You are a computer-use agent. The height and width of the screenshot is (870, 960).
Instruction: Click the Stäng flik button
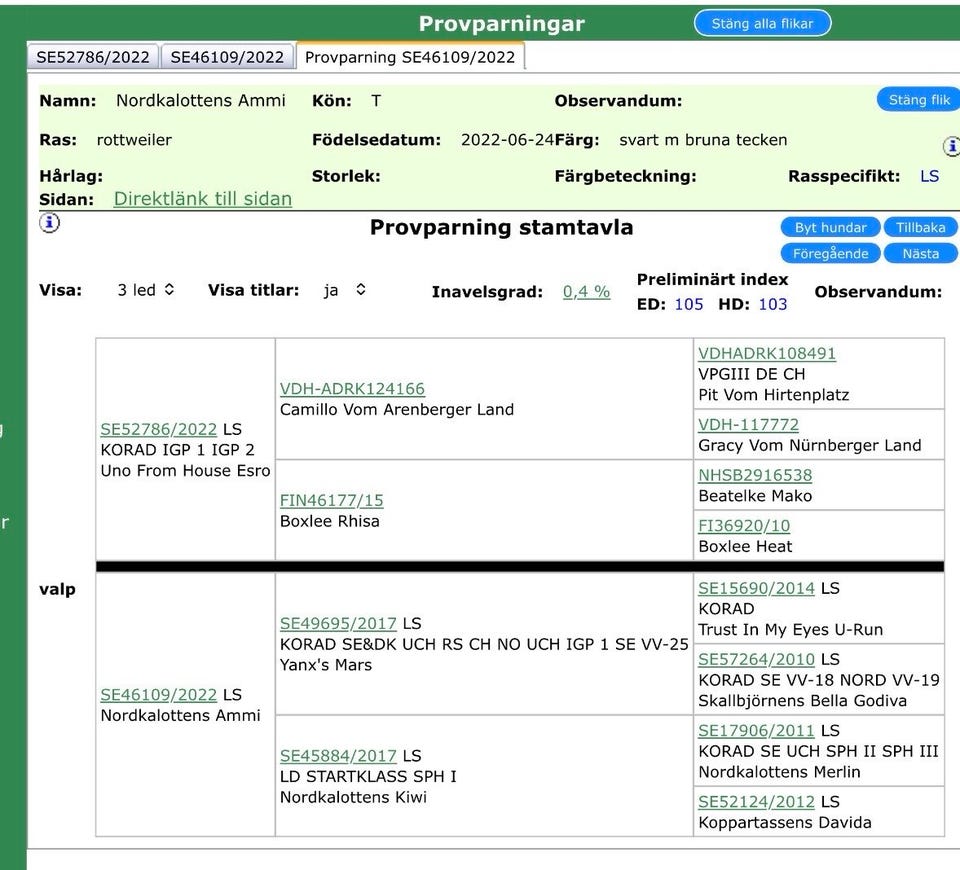[x=918, y=100]
